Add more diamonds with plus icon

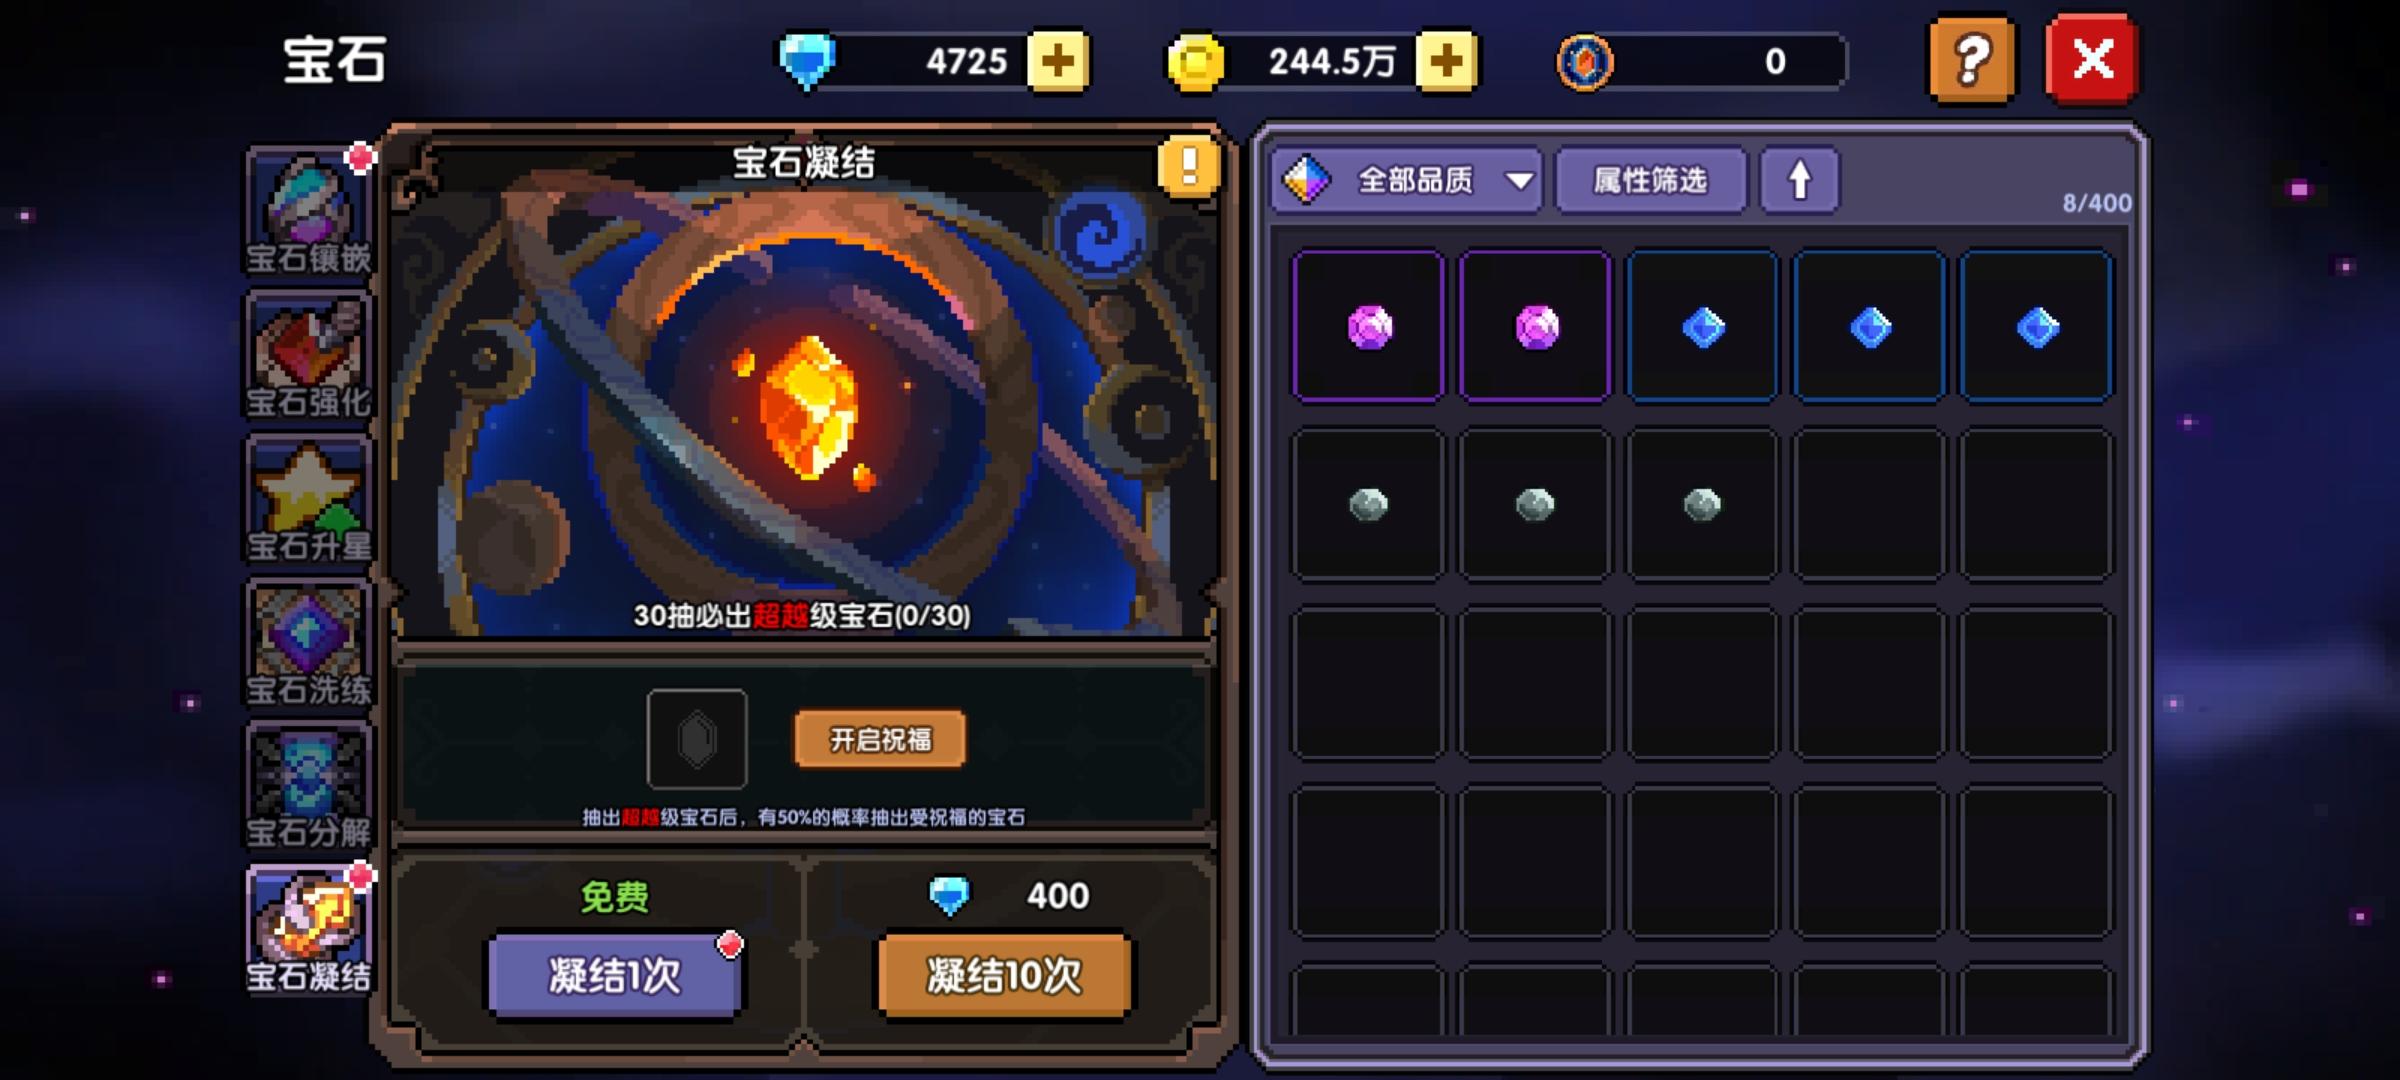pos(1058,61)
